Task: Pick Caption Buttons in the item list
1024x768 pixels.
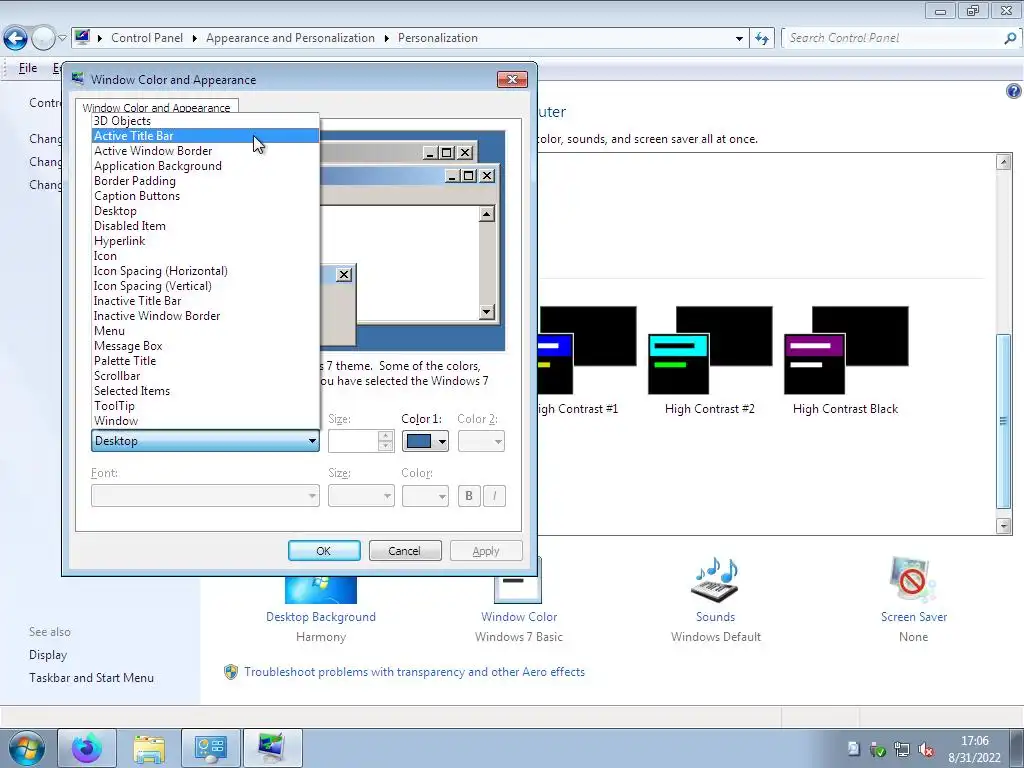Action: tap(205, 196)
